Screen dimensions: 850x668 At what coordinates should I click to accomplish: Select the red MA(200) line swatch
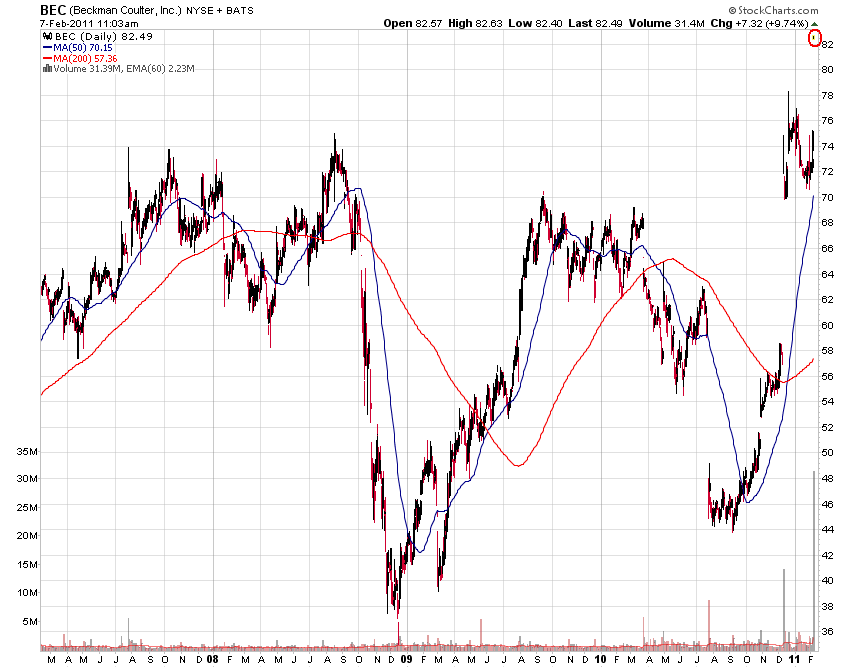tap(47, 59)
